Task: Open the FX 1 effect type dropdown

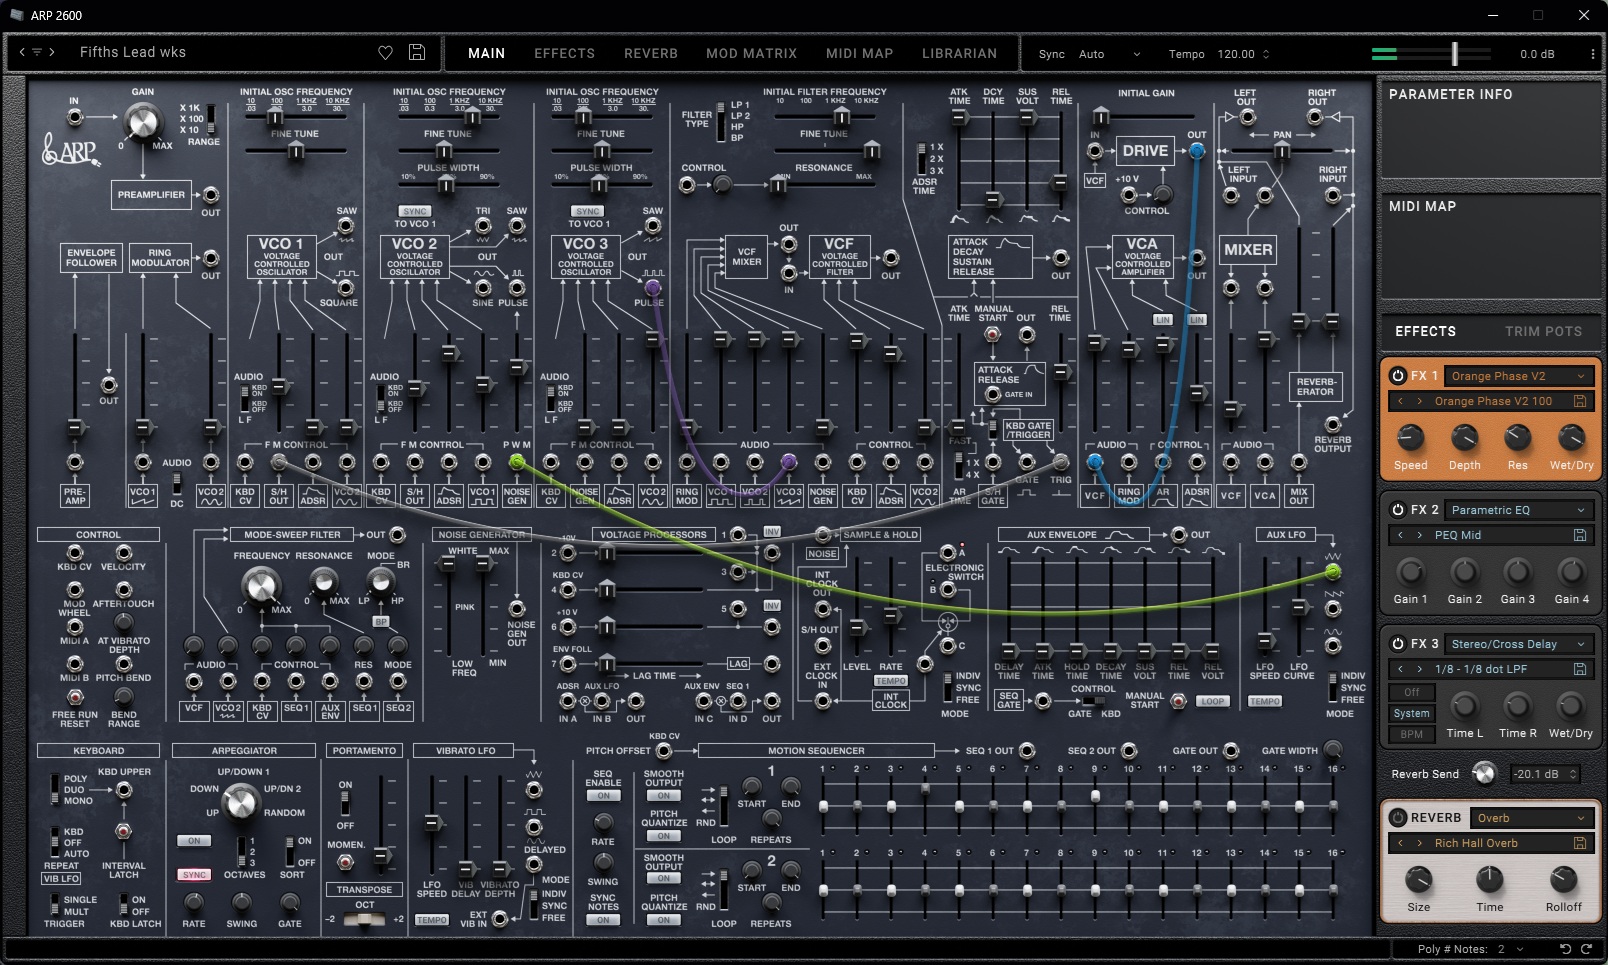Action: click(x=1518, y=376)
